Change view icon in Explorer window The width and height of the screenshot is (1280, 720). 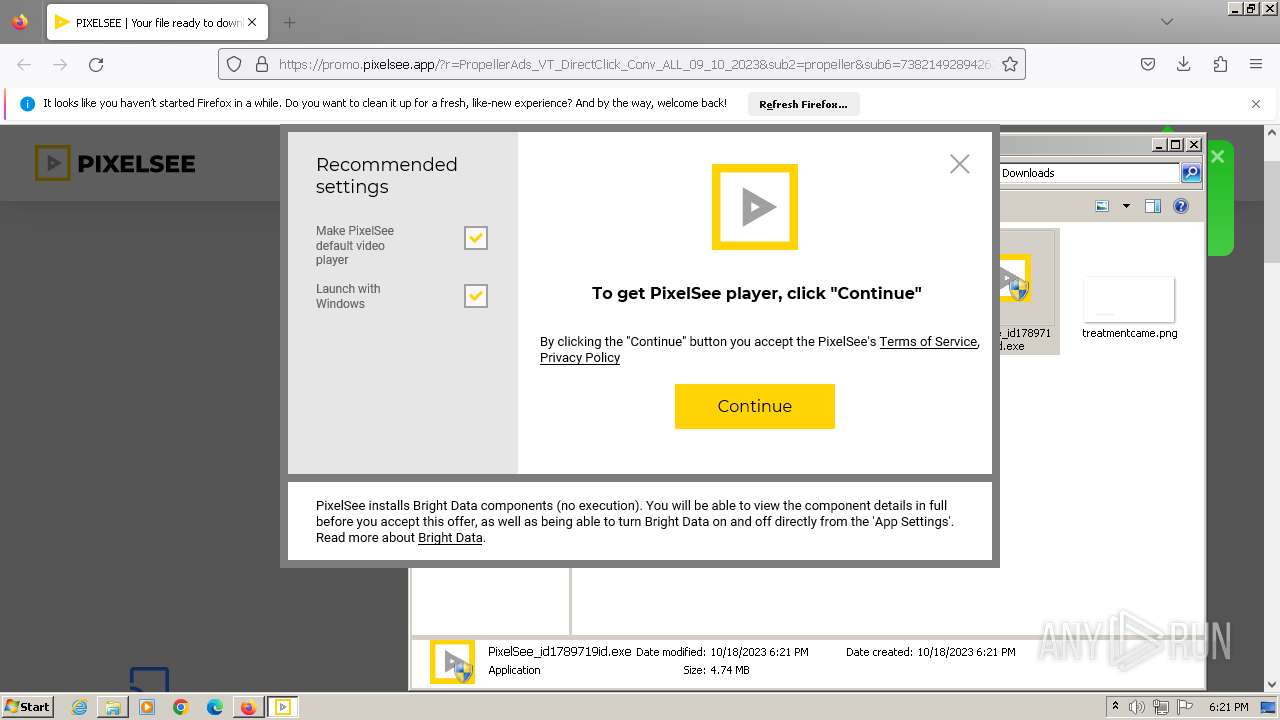coord(1102,206)
